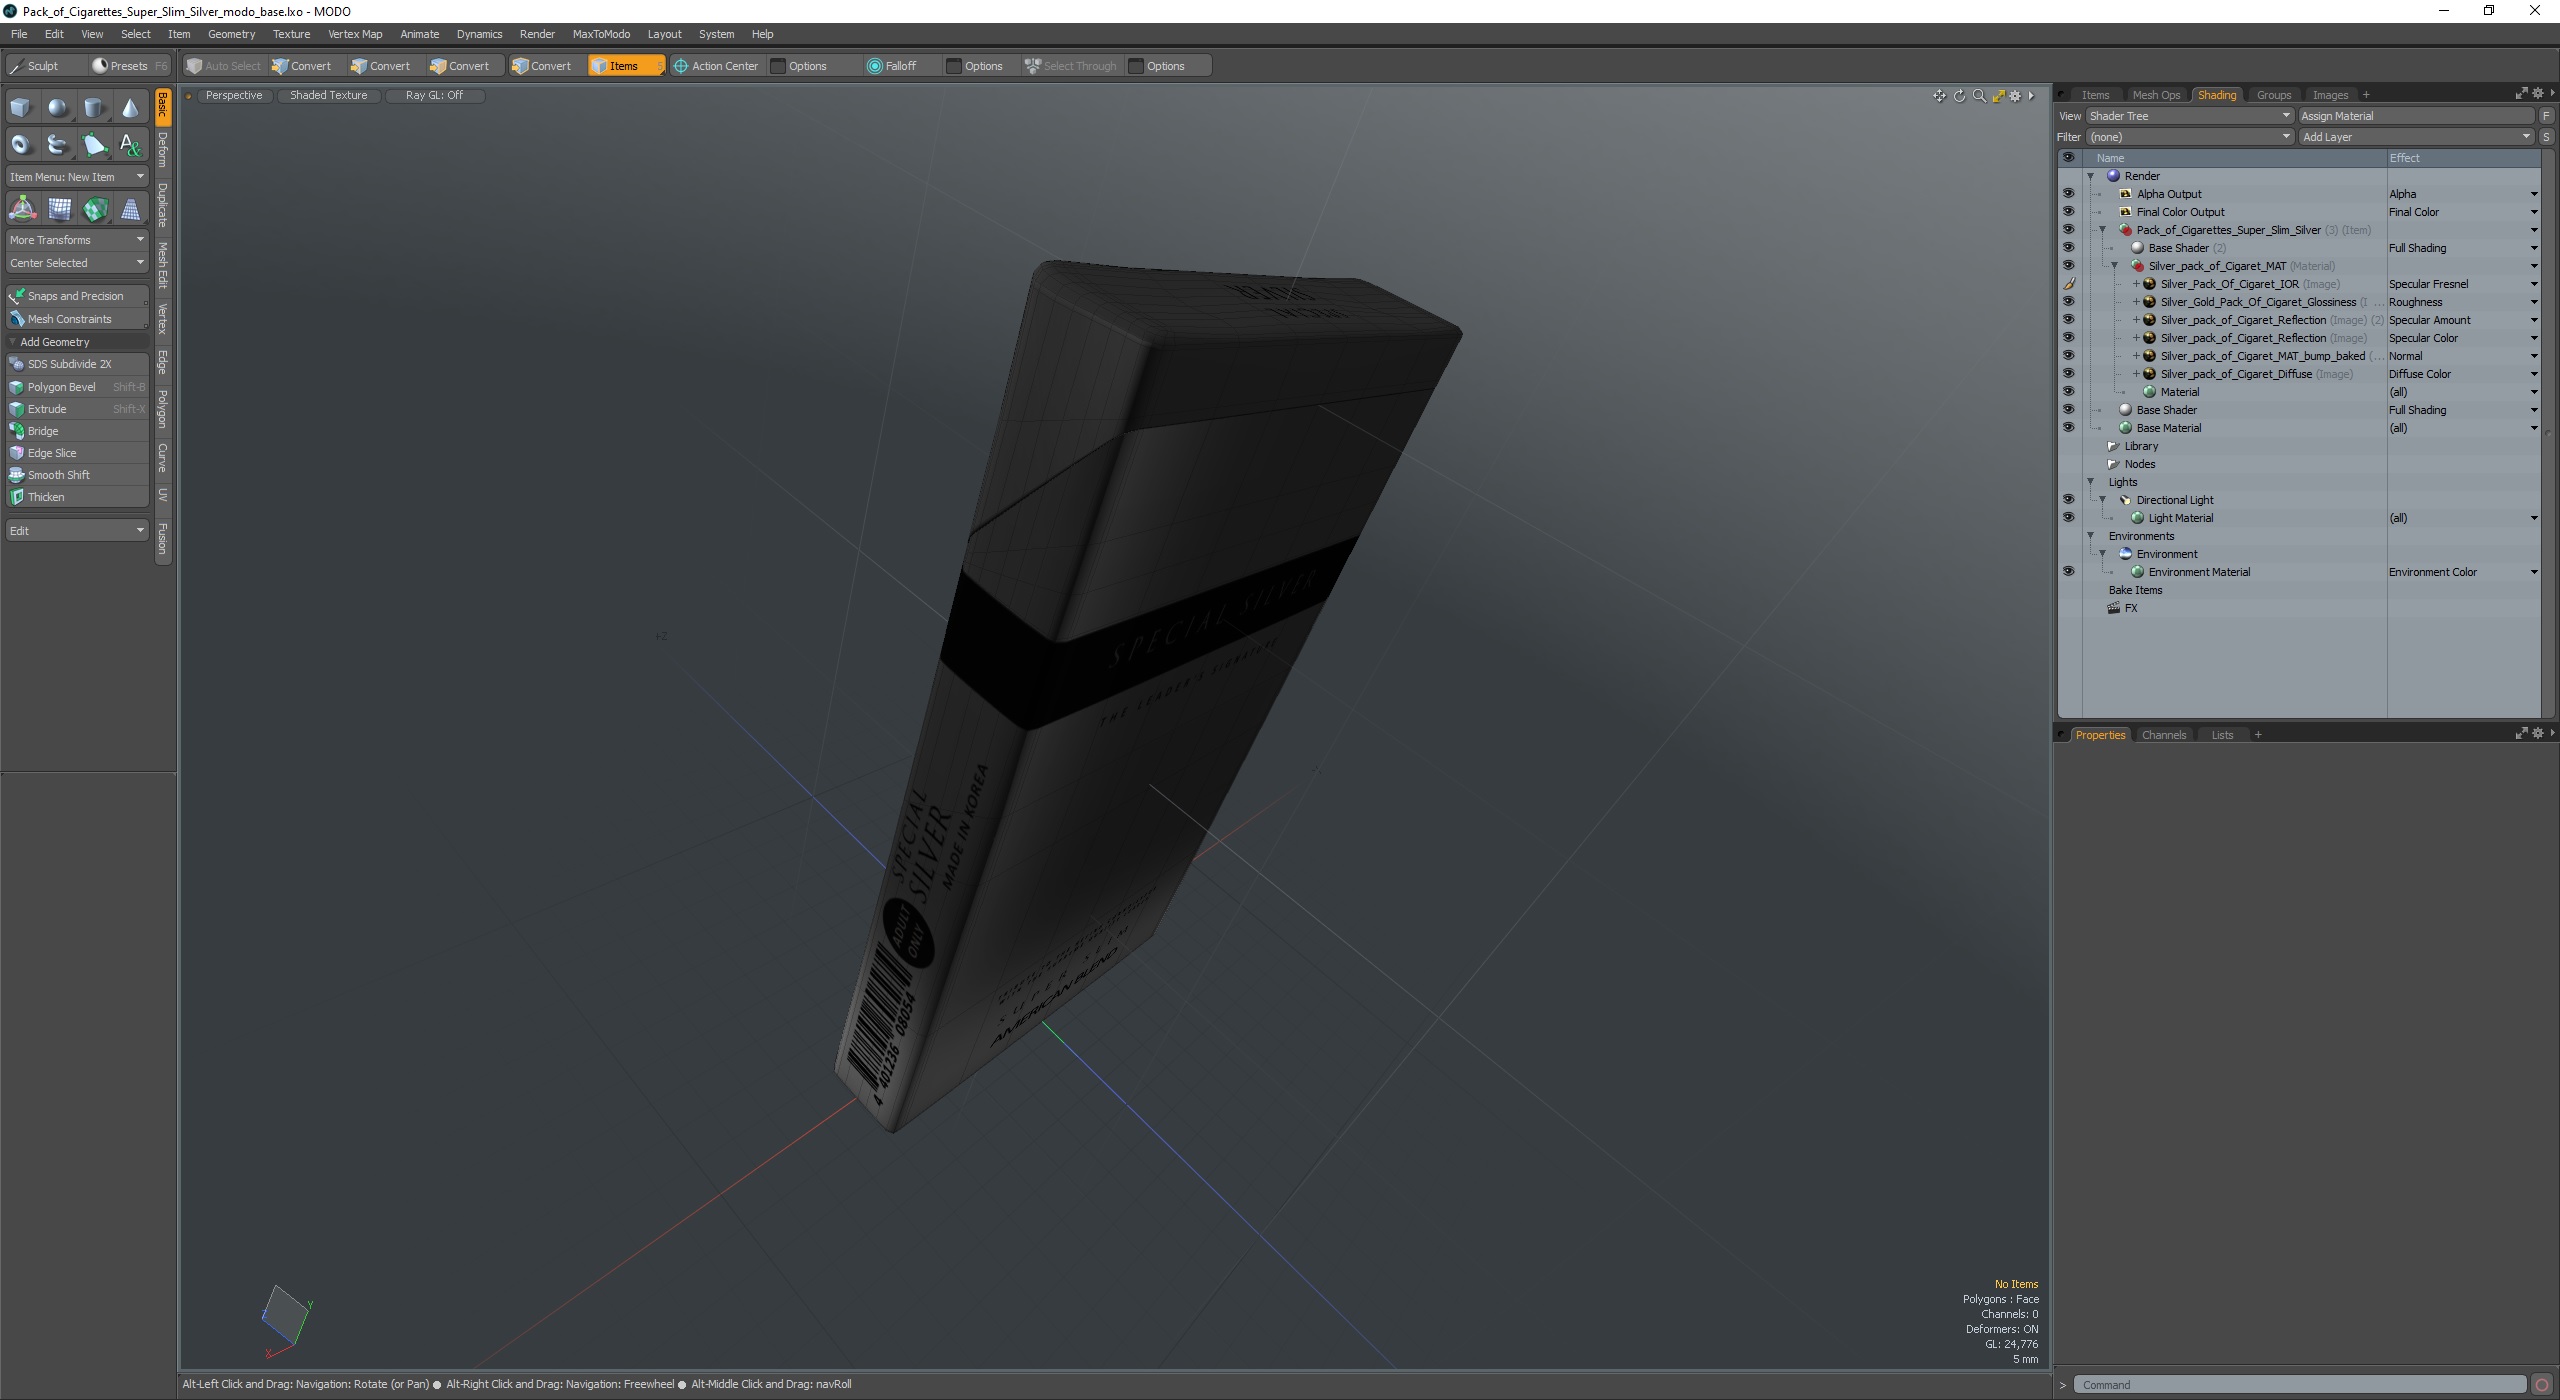The height and width of the screenshot is (1400, 2560).
Task: Activate the Transform tool icon
Action: [22, 209]
